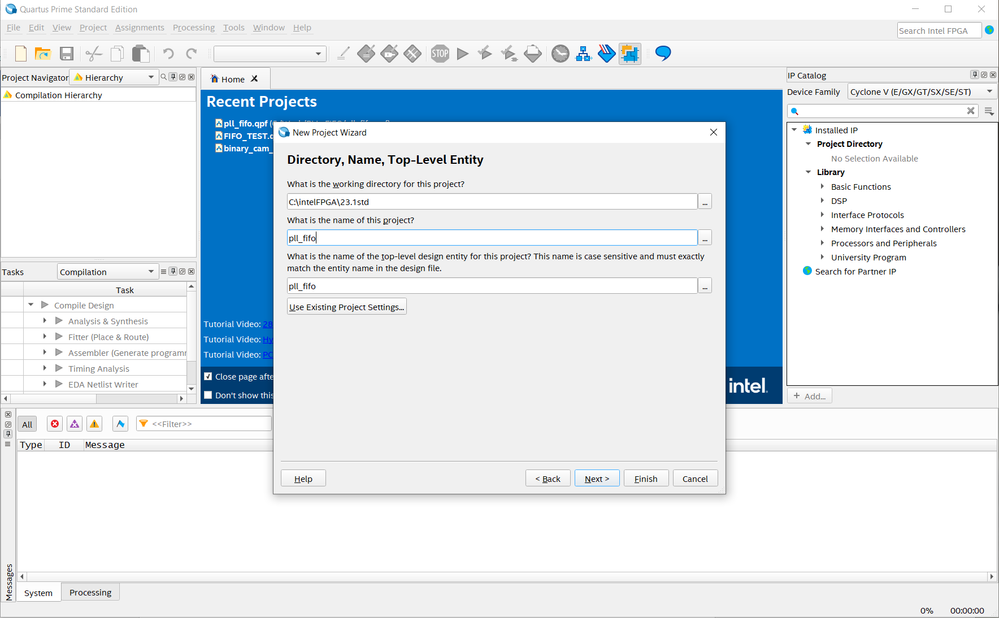Expand the Fitter (Place & Route) task
Viewport: 999px width, 618px height.
(x=45, y=336)
